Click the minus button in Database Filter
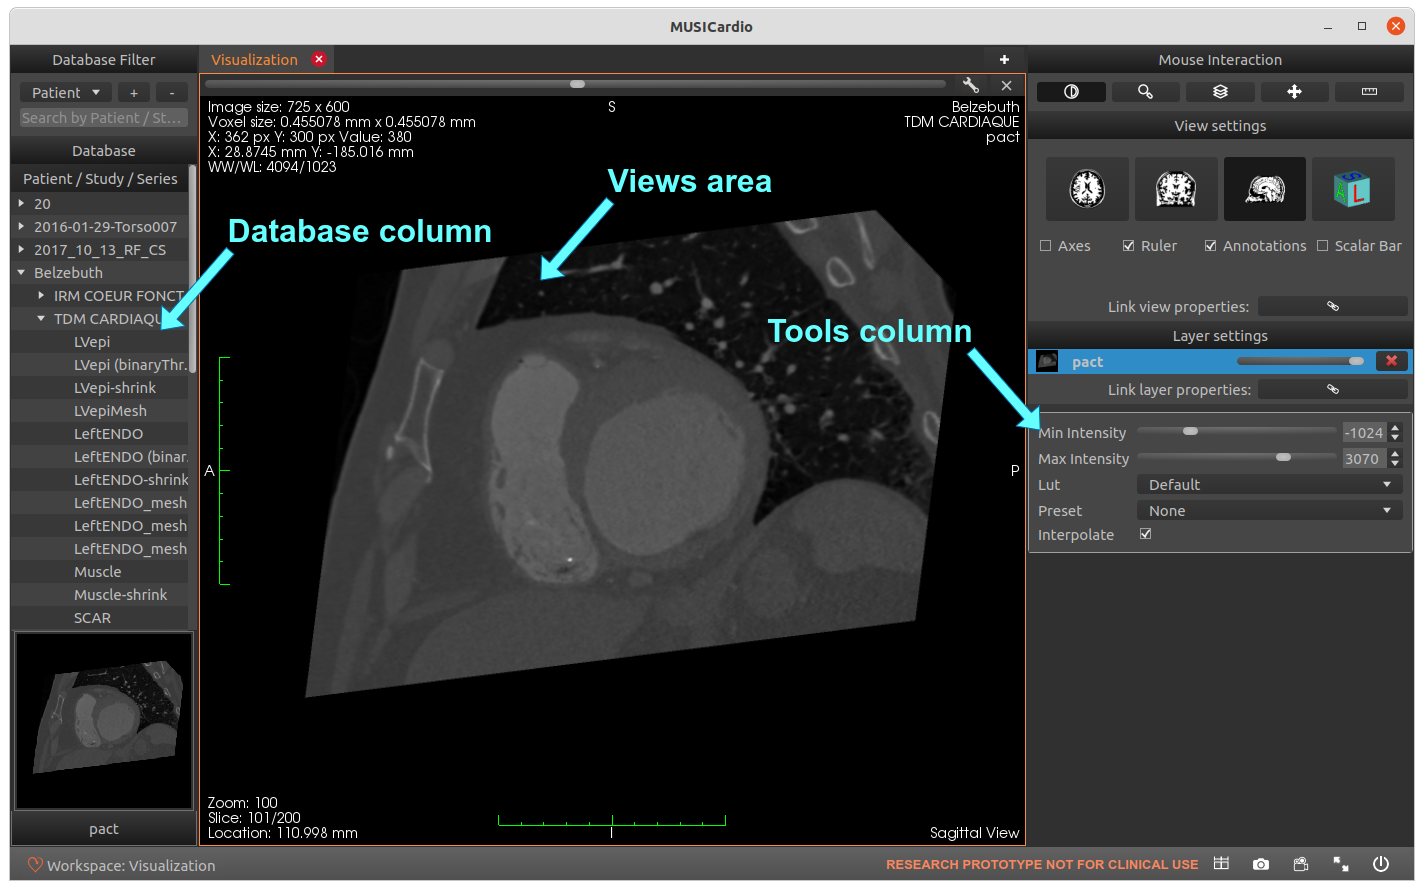 pyautogui.click(x=172, y=92)
